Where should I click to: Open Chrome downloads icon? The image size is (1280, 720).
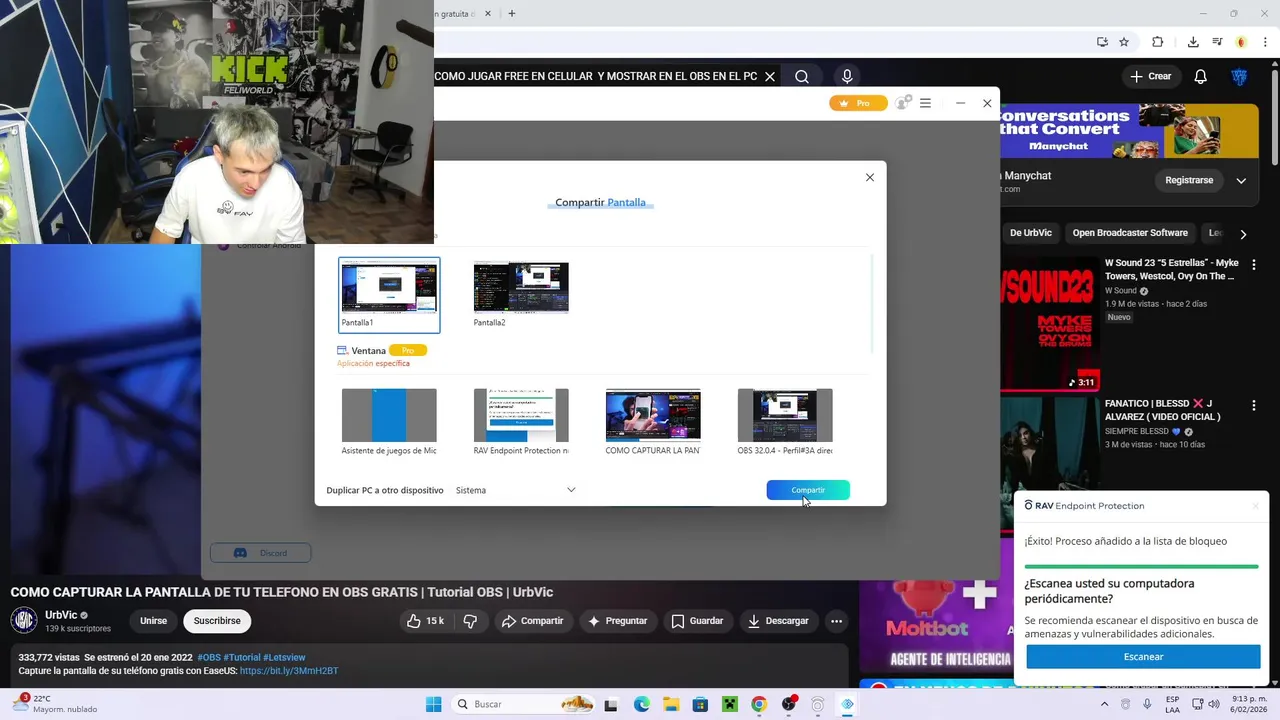(1193, 42)
